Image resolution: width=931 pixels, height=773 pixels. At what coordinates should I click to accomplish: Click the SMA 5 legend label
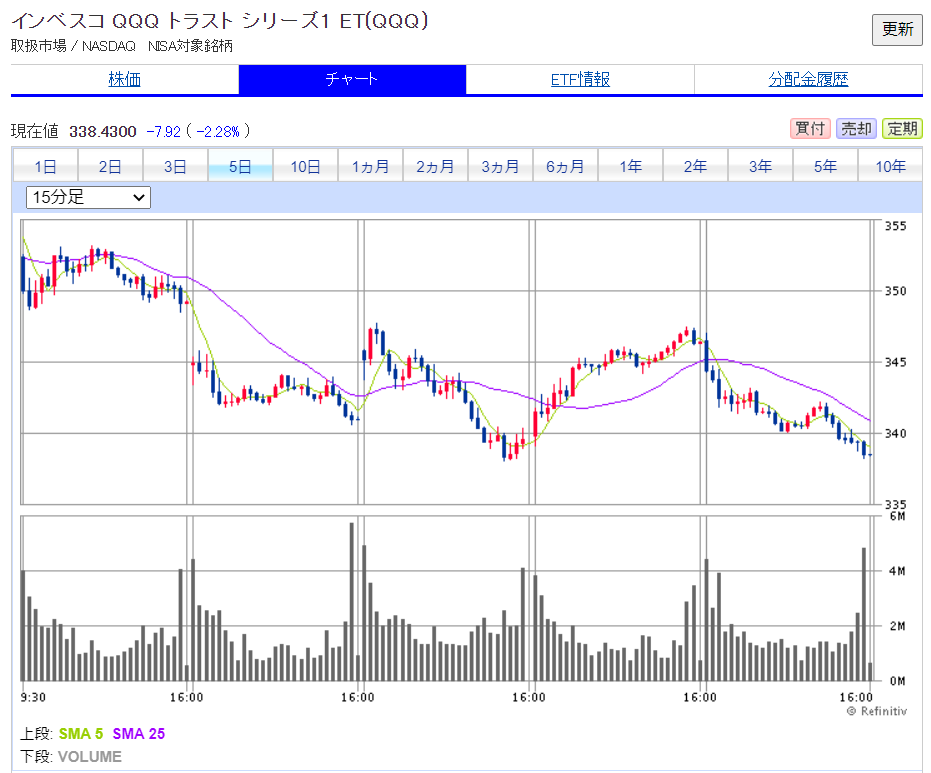tap(81, 734)
